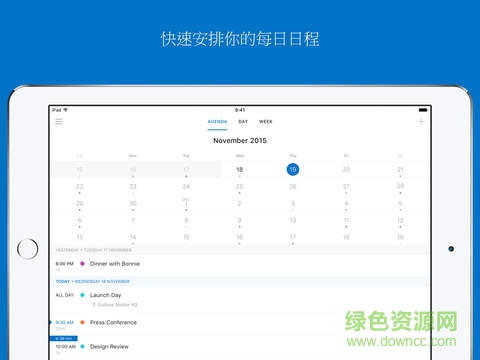480x360 pixels.
Task: Click cyan dot beside Design Review
Action: tap(82, 347)
